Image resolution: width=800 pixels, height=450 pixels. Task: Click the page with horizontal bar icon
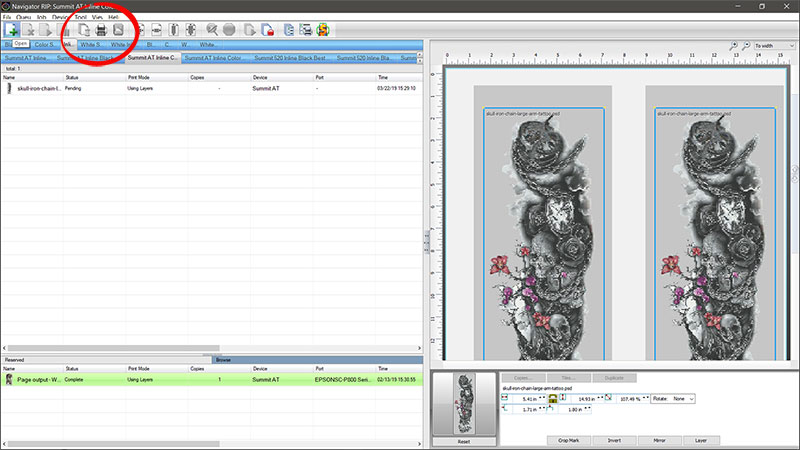157,30
